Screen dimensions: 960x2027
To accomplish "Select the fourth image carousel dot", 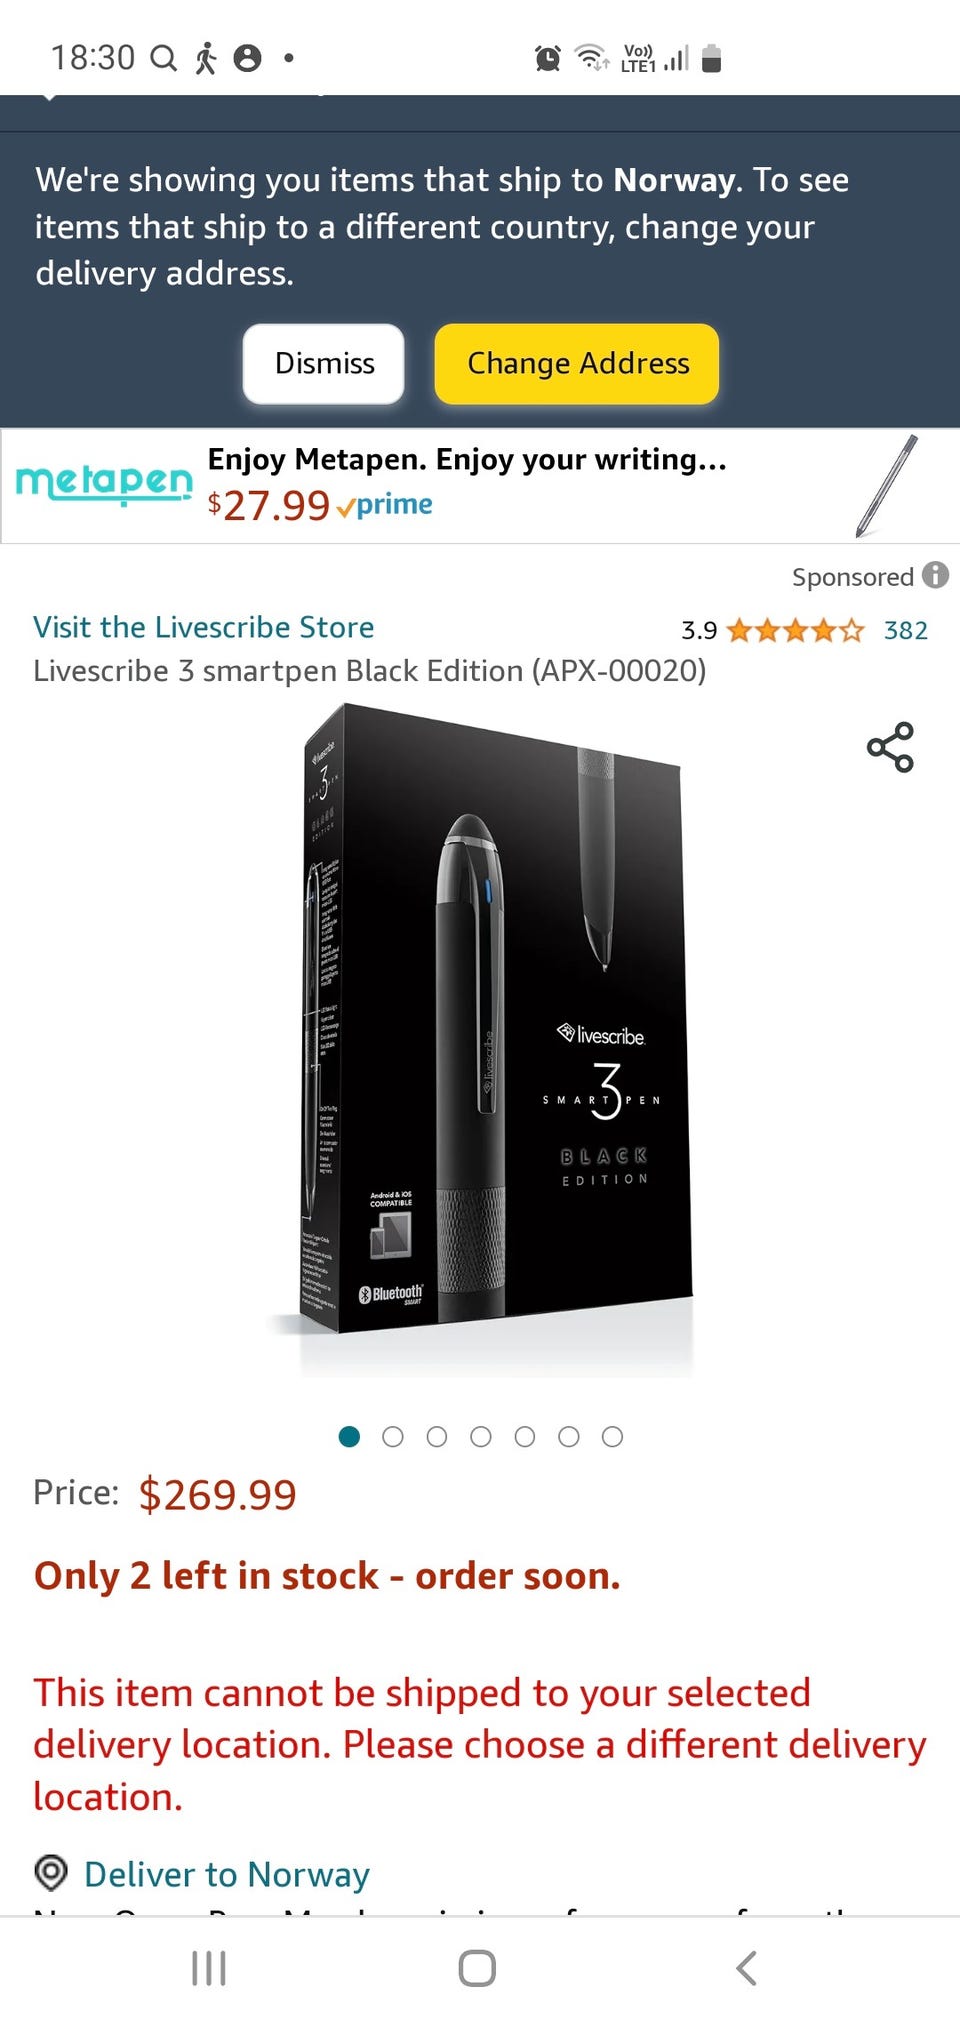I will pyautogui.click(x=481, y=1437).
